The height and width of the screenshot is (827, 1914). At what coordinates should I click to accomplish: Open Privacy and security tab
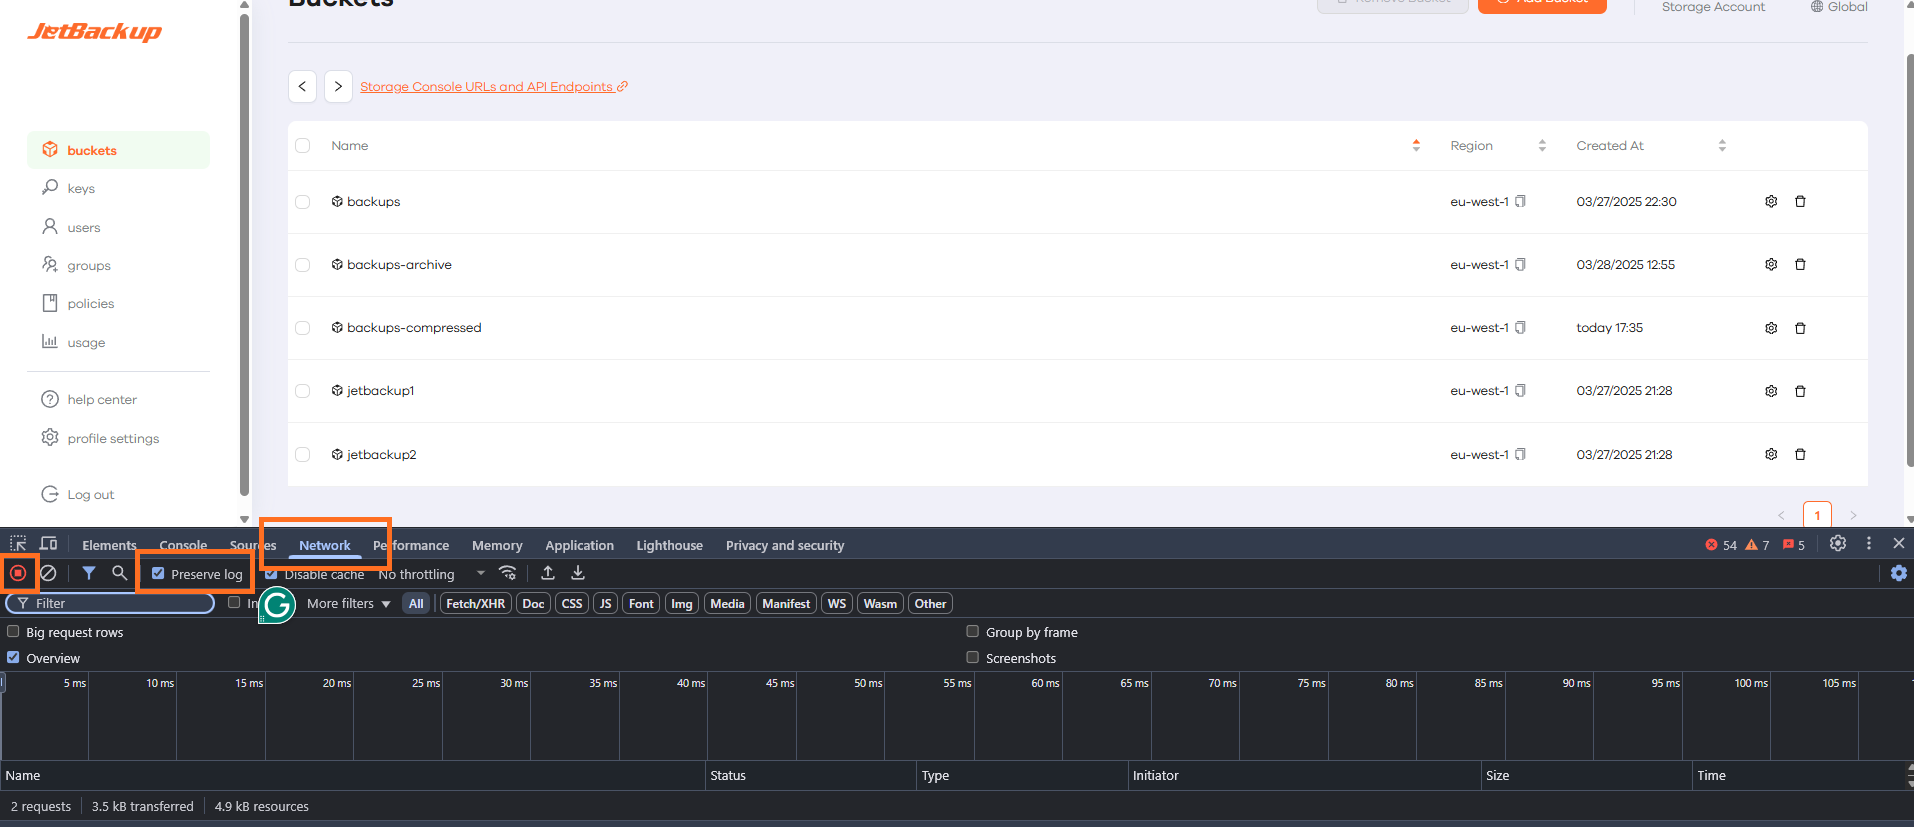pyautogui.click(x=785, y=545)
